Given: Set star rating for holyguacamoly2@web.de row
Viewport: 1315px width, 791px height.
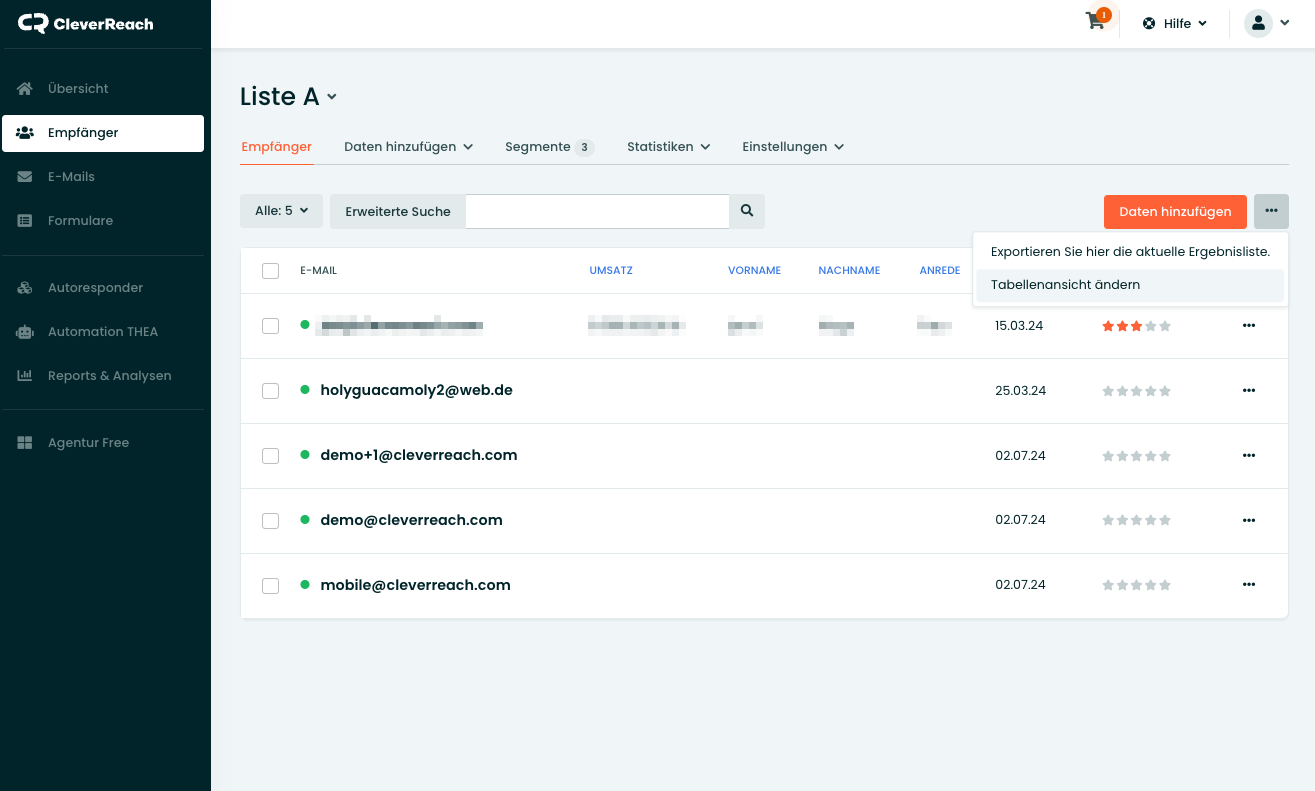Looking at the screenshot, I should coord(1136,391).
